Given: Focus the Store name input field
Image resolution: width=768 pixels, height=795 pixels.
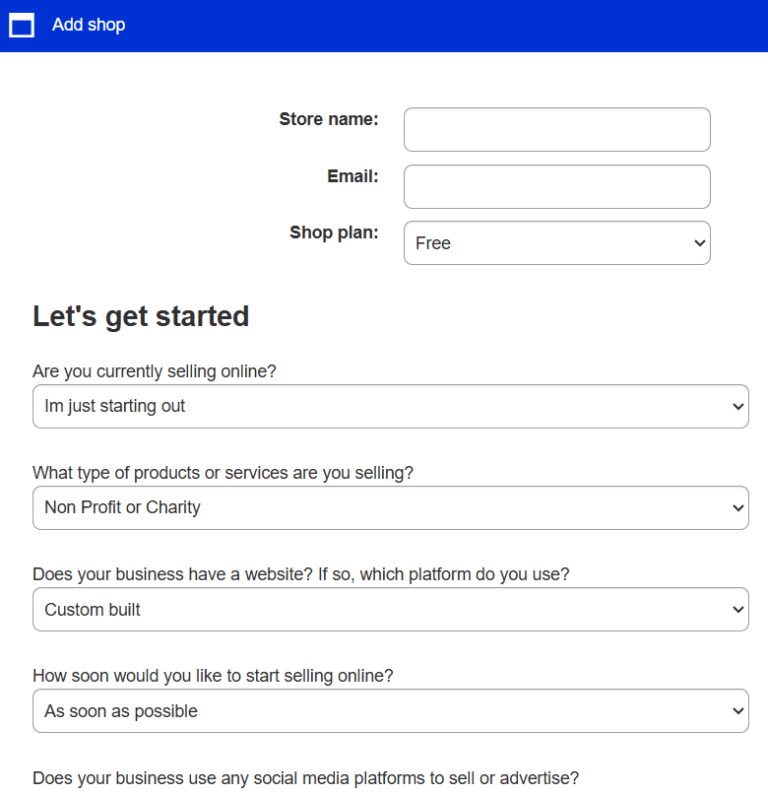Looking at the screenshot, I should pyautogui.click(x=556, y=130).
